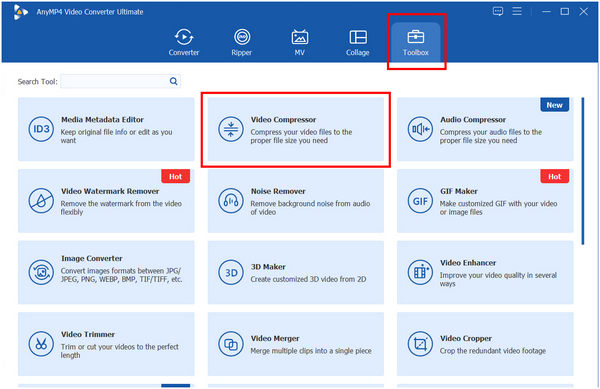Click the GIF Maker title

click(459, 191)
